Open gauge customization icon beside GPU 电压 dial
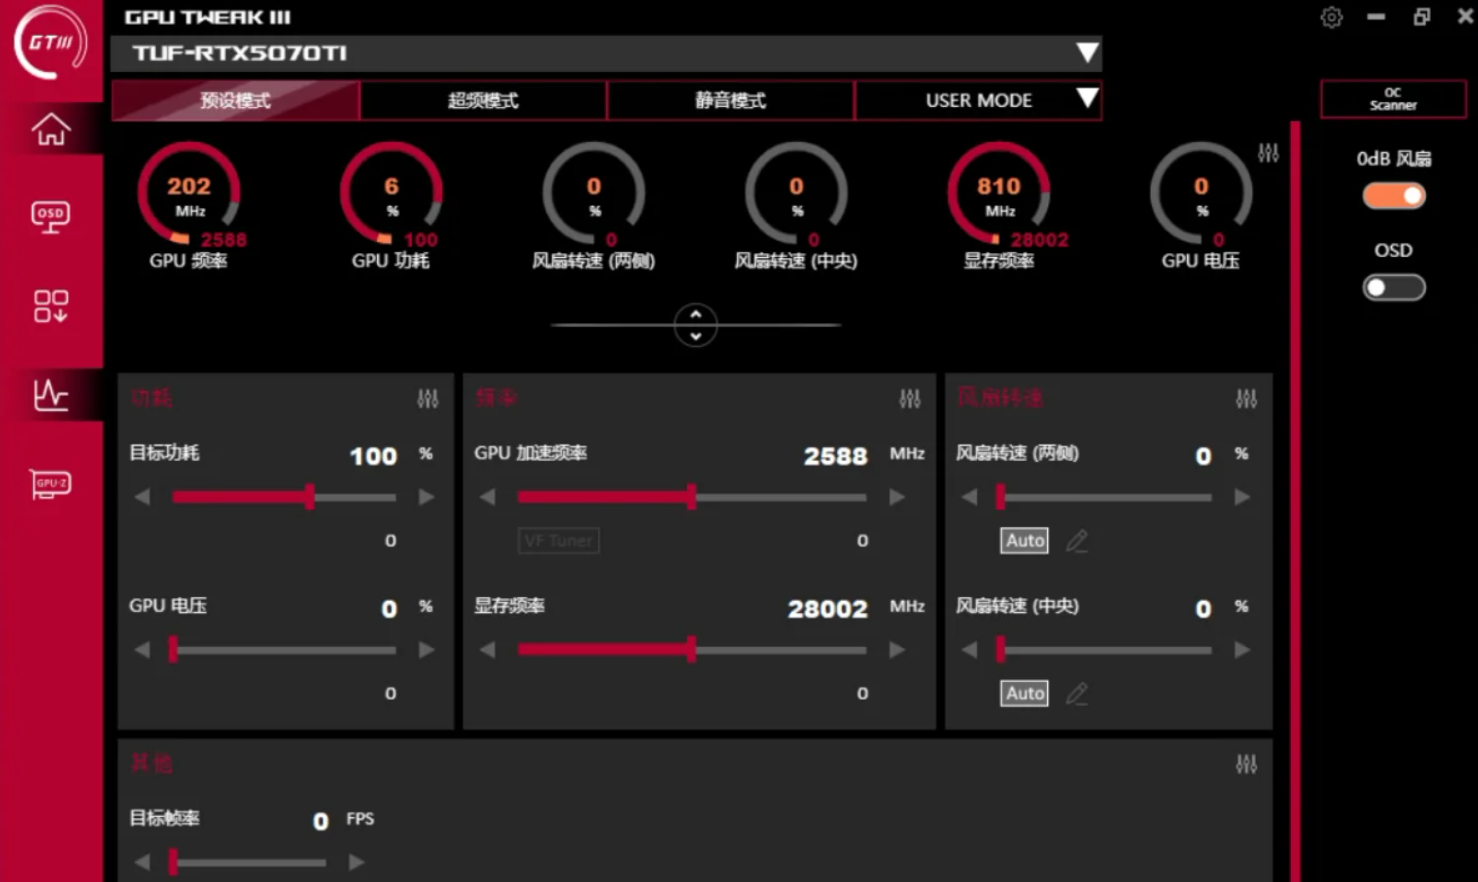The height and width of the screenshot is (882, 1478). tap(1267, 153)
